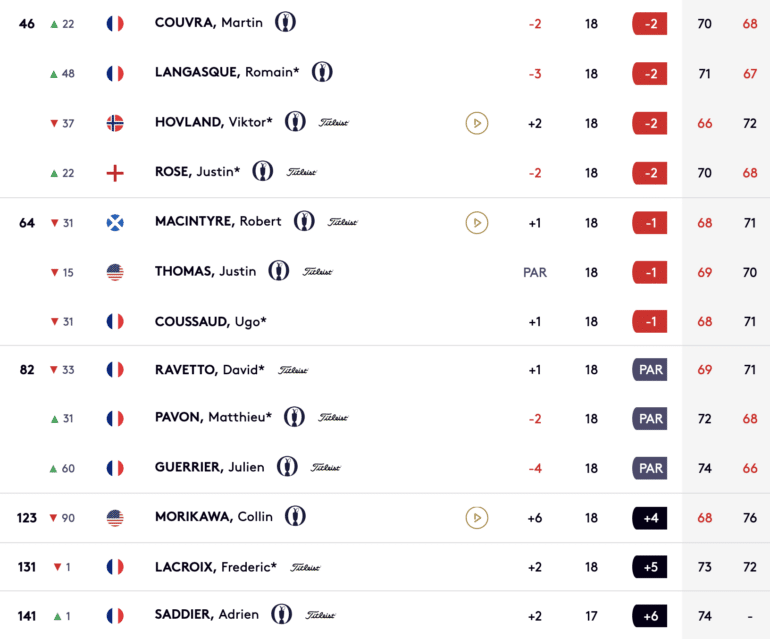
Task: Click the USA flag beside Morikawa
Action: tap(115, 518)
